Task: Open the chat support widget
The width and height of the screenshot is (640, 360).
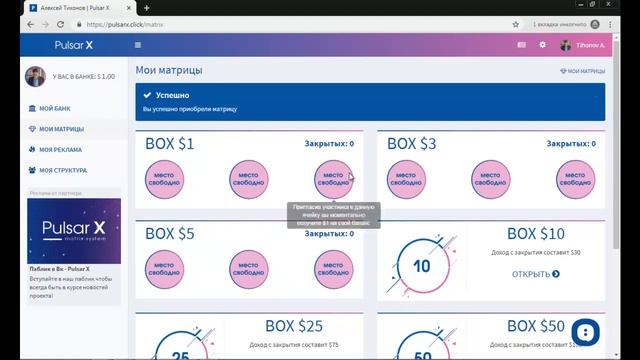Action: pos(586,332)
